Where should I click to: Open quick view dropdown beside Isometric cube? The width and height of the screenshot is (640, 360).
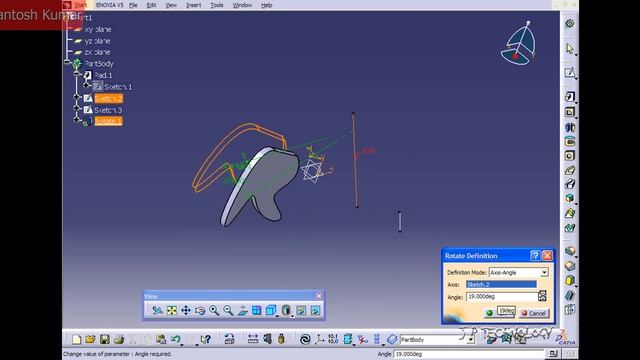pos(277,316)
